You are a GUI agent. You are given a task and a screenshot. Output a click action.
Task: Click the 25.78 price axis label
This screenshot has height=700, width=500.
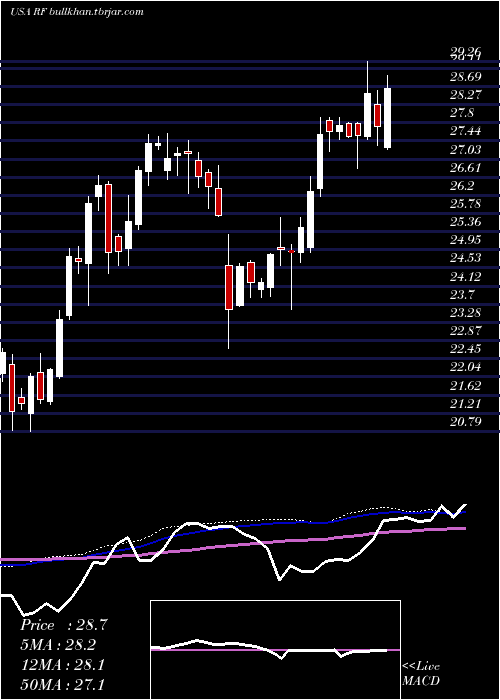[x=466, y=204]
